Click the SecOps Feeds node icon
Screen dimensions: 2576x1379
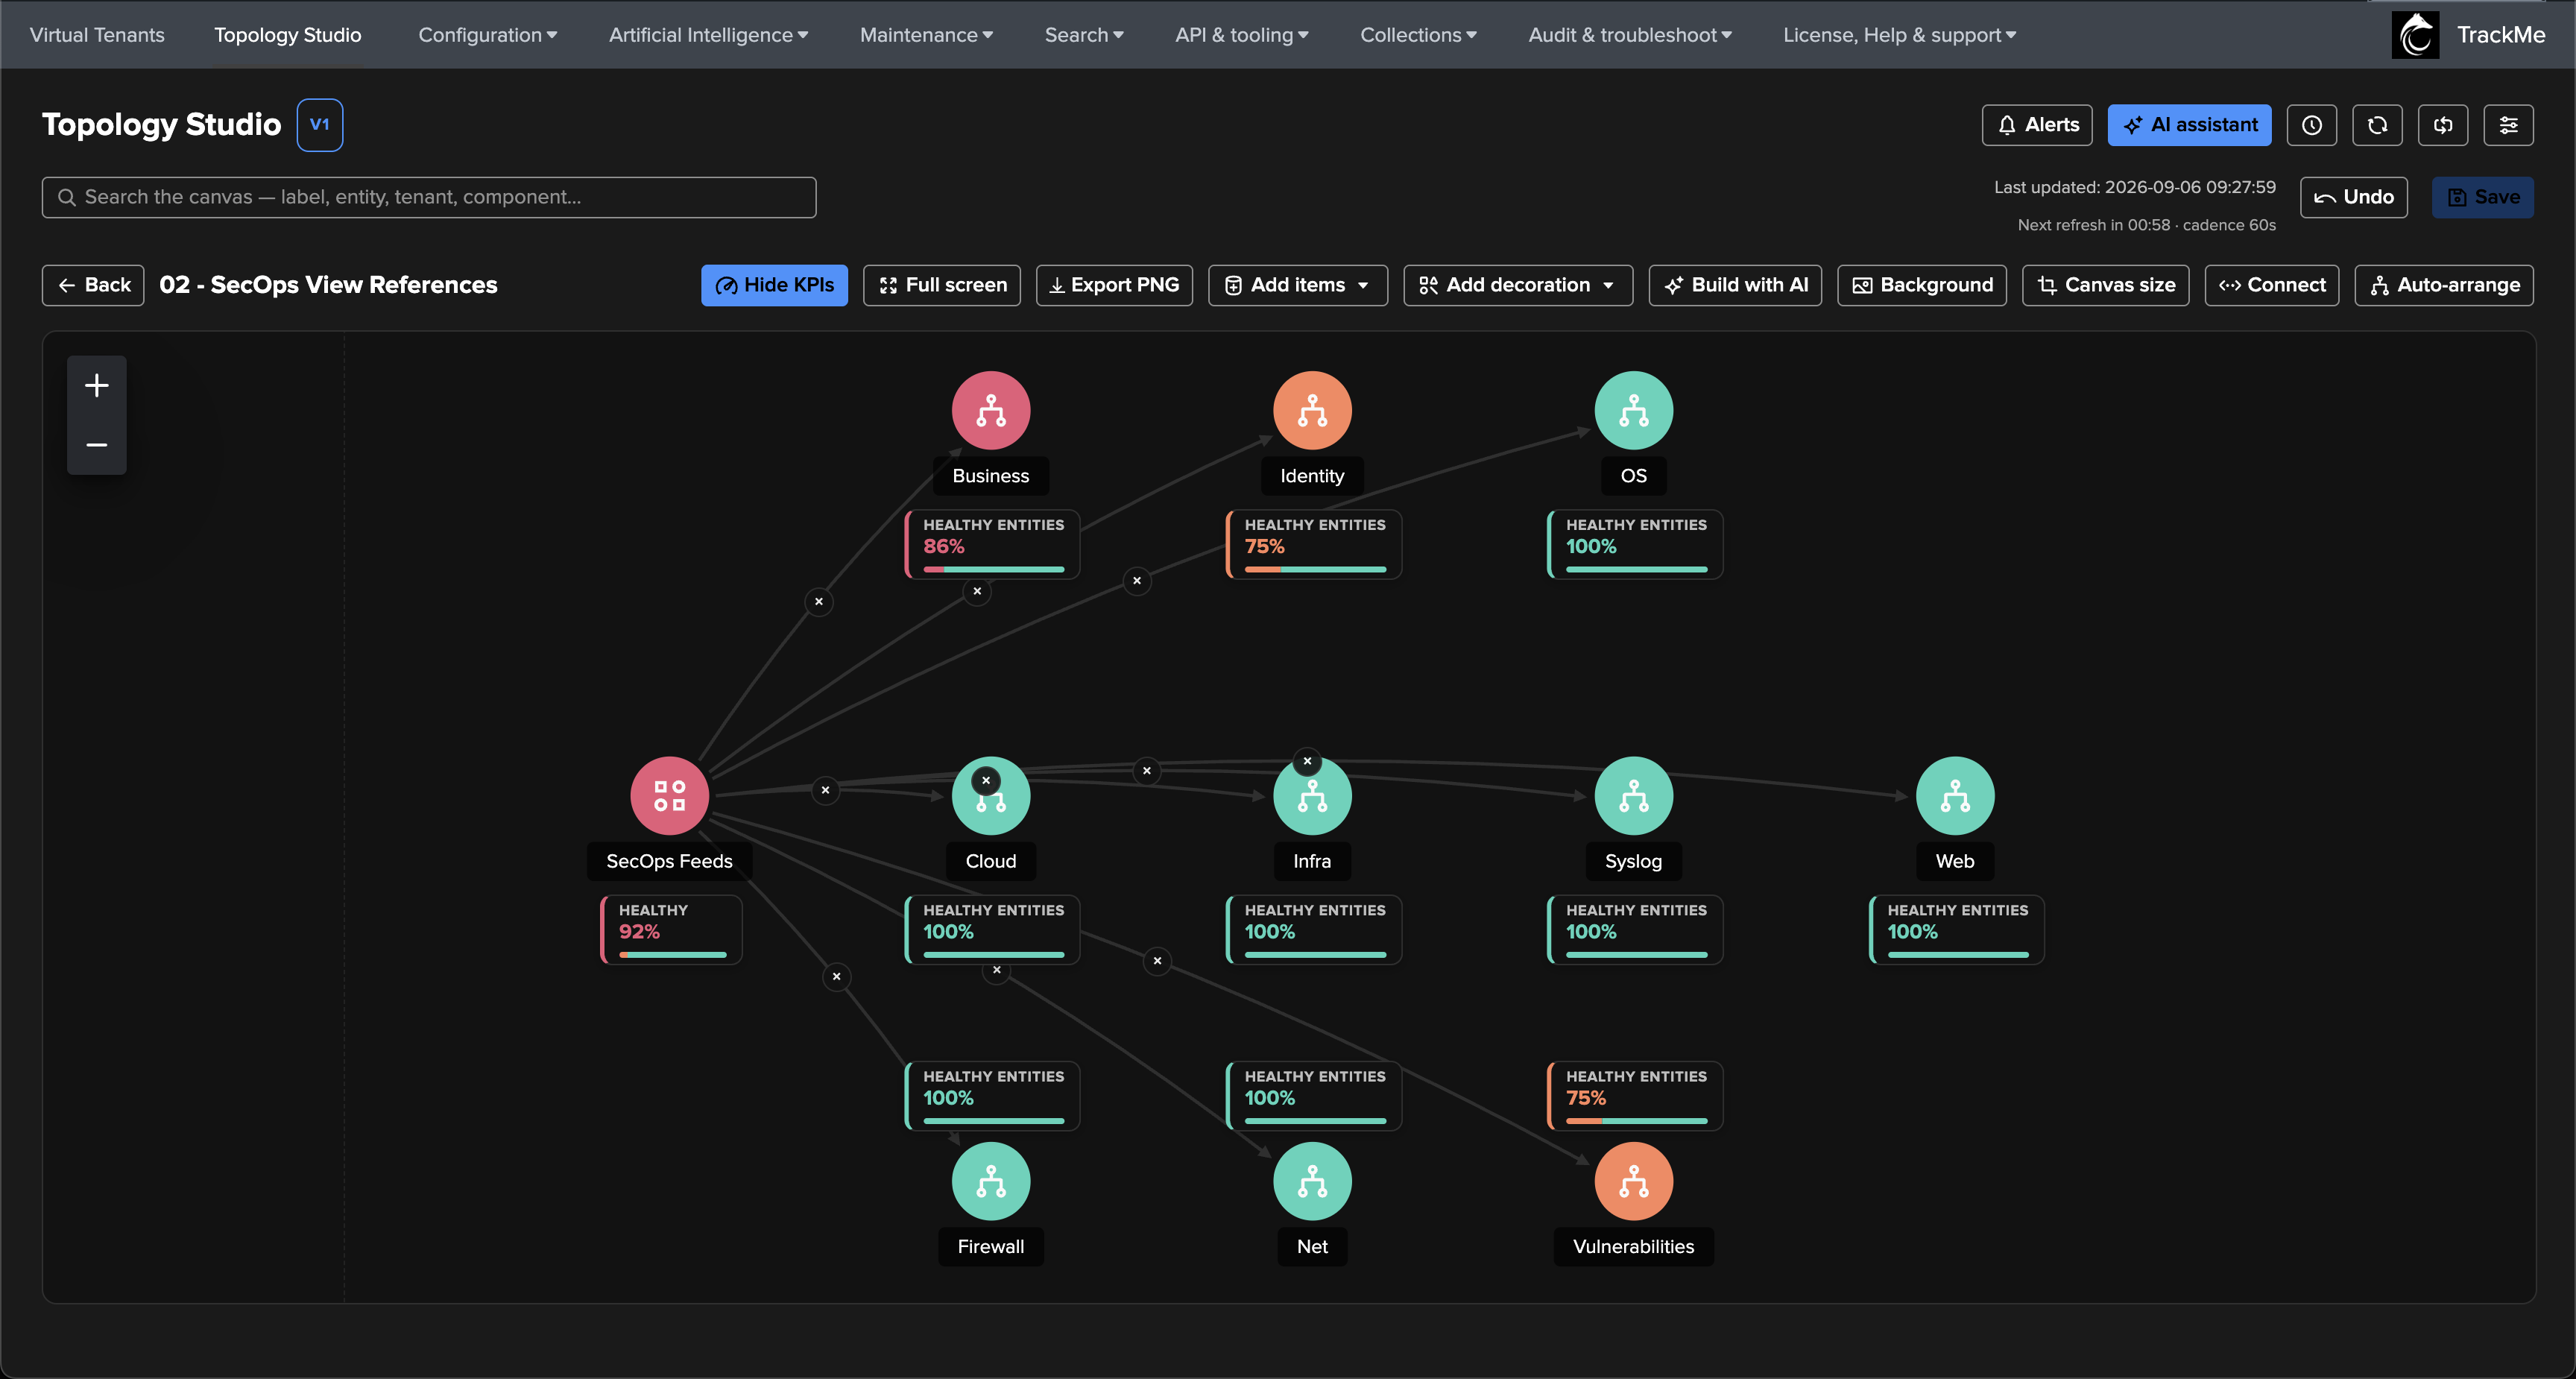pos(669,796)
